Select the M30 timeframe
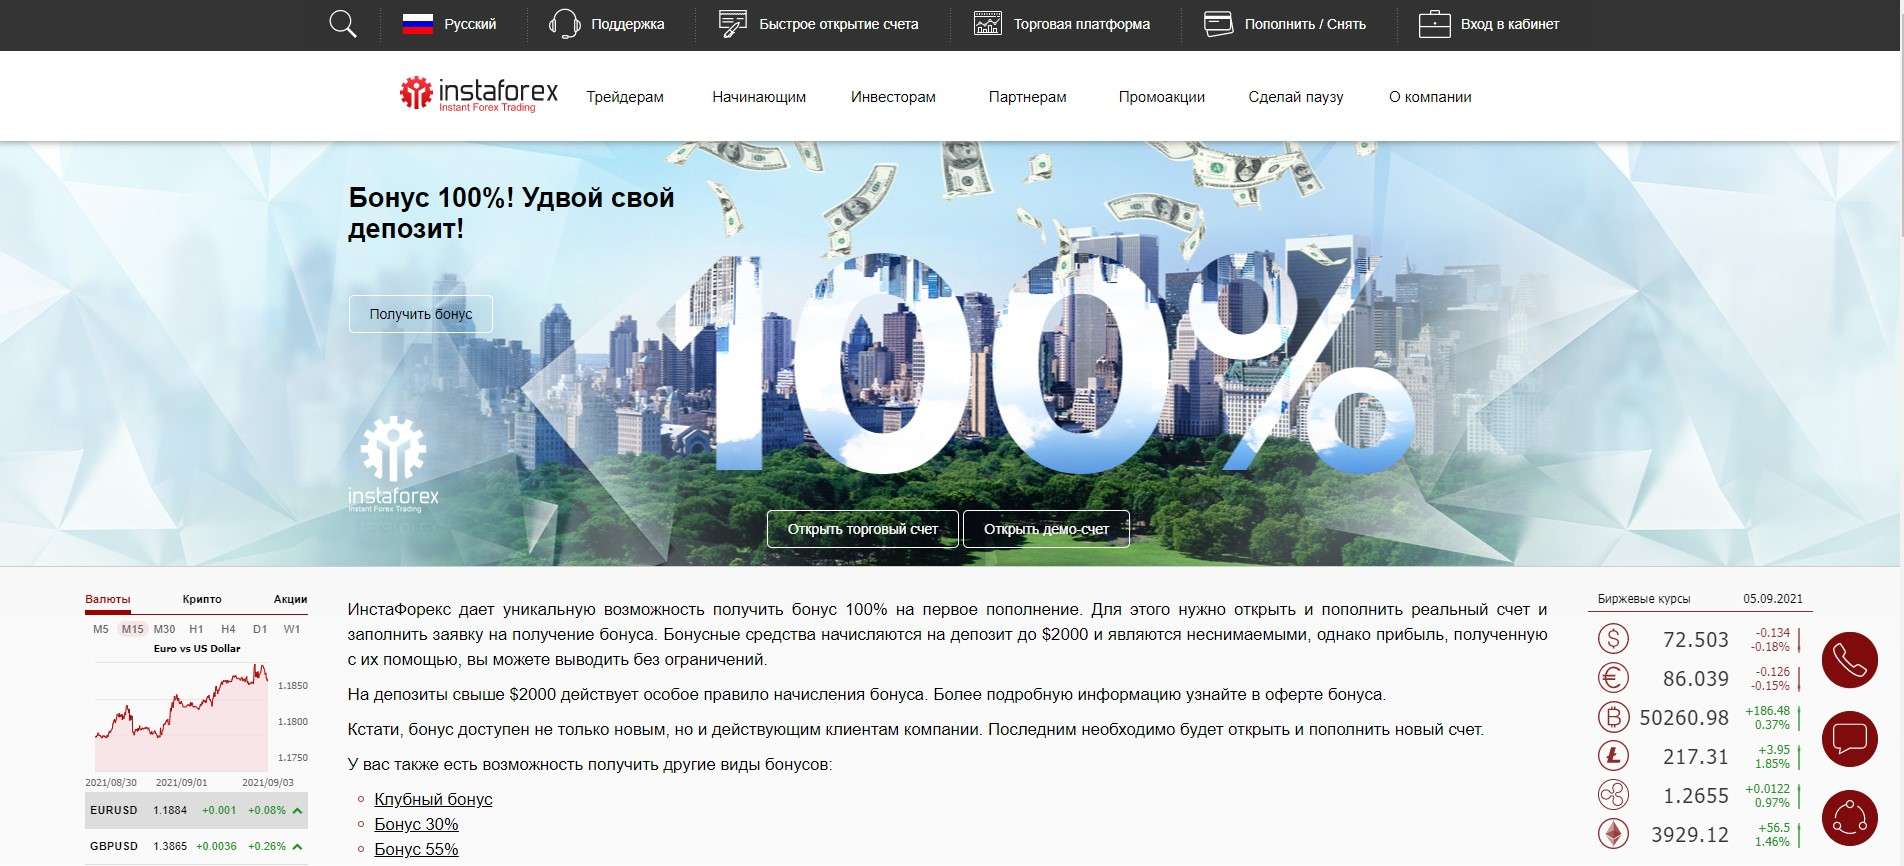Viewport: 1904px width, 866px height. point(164,629)
